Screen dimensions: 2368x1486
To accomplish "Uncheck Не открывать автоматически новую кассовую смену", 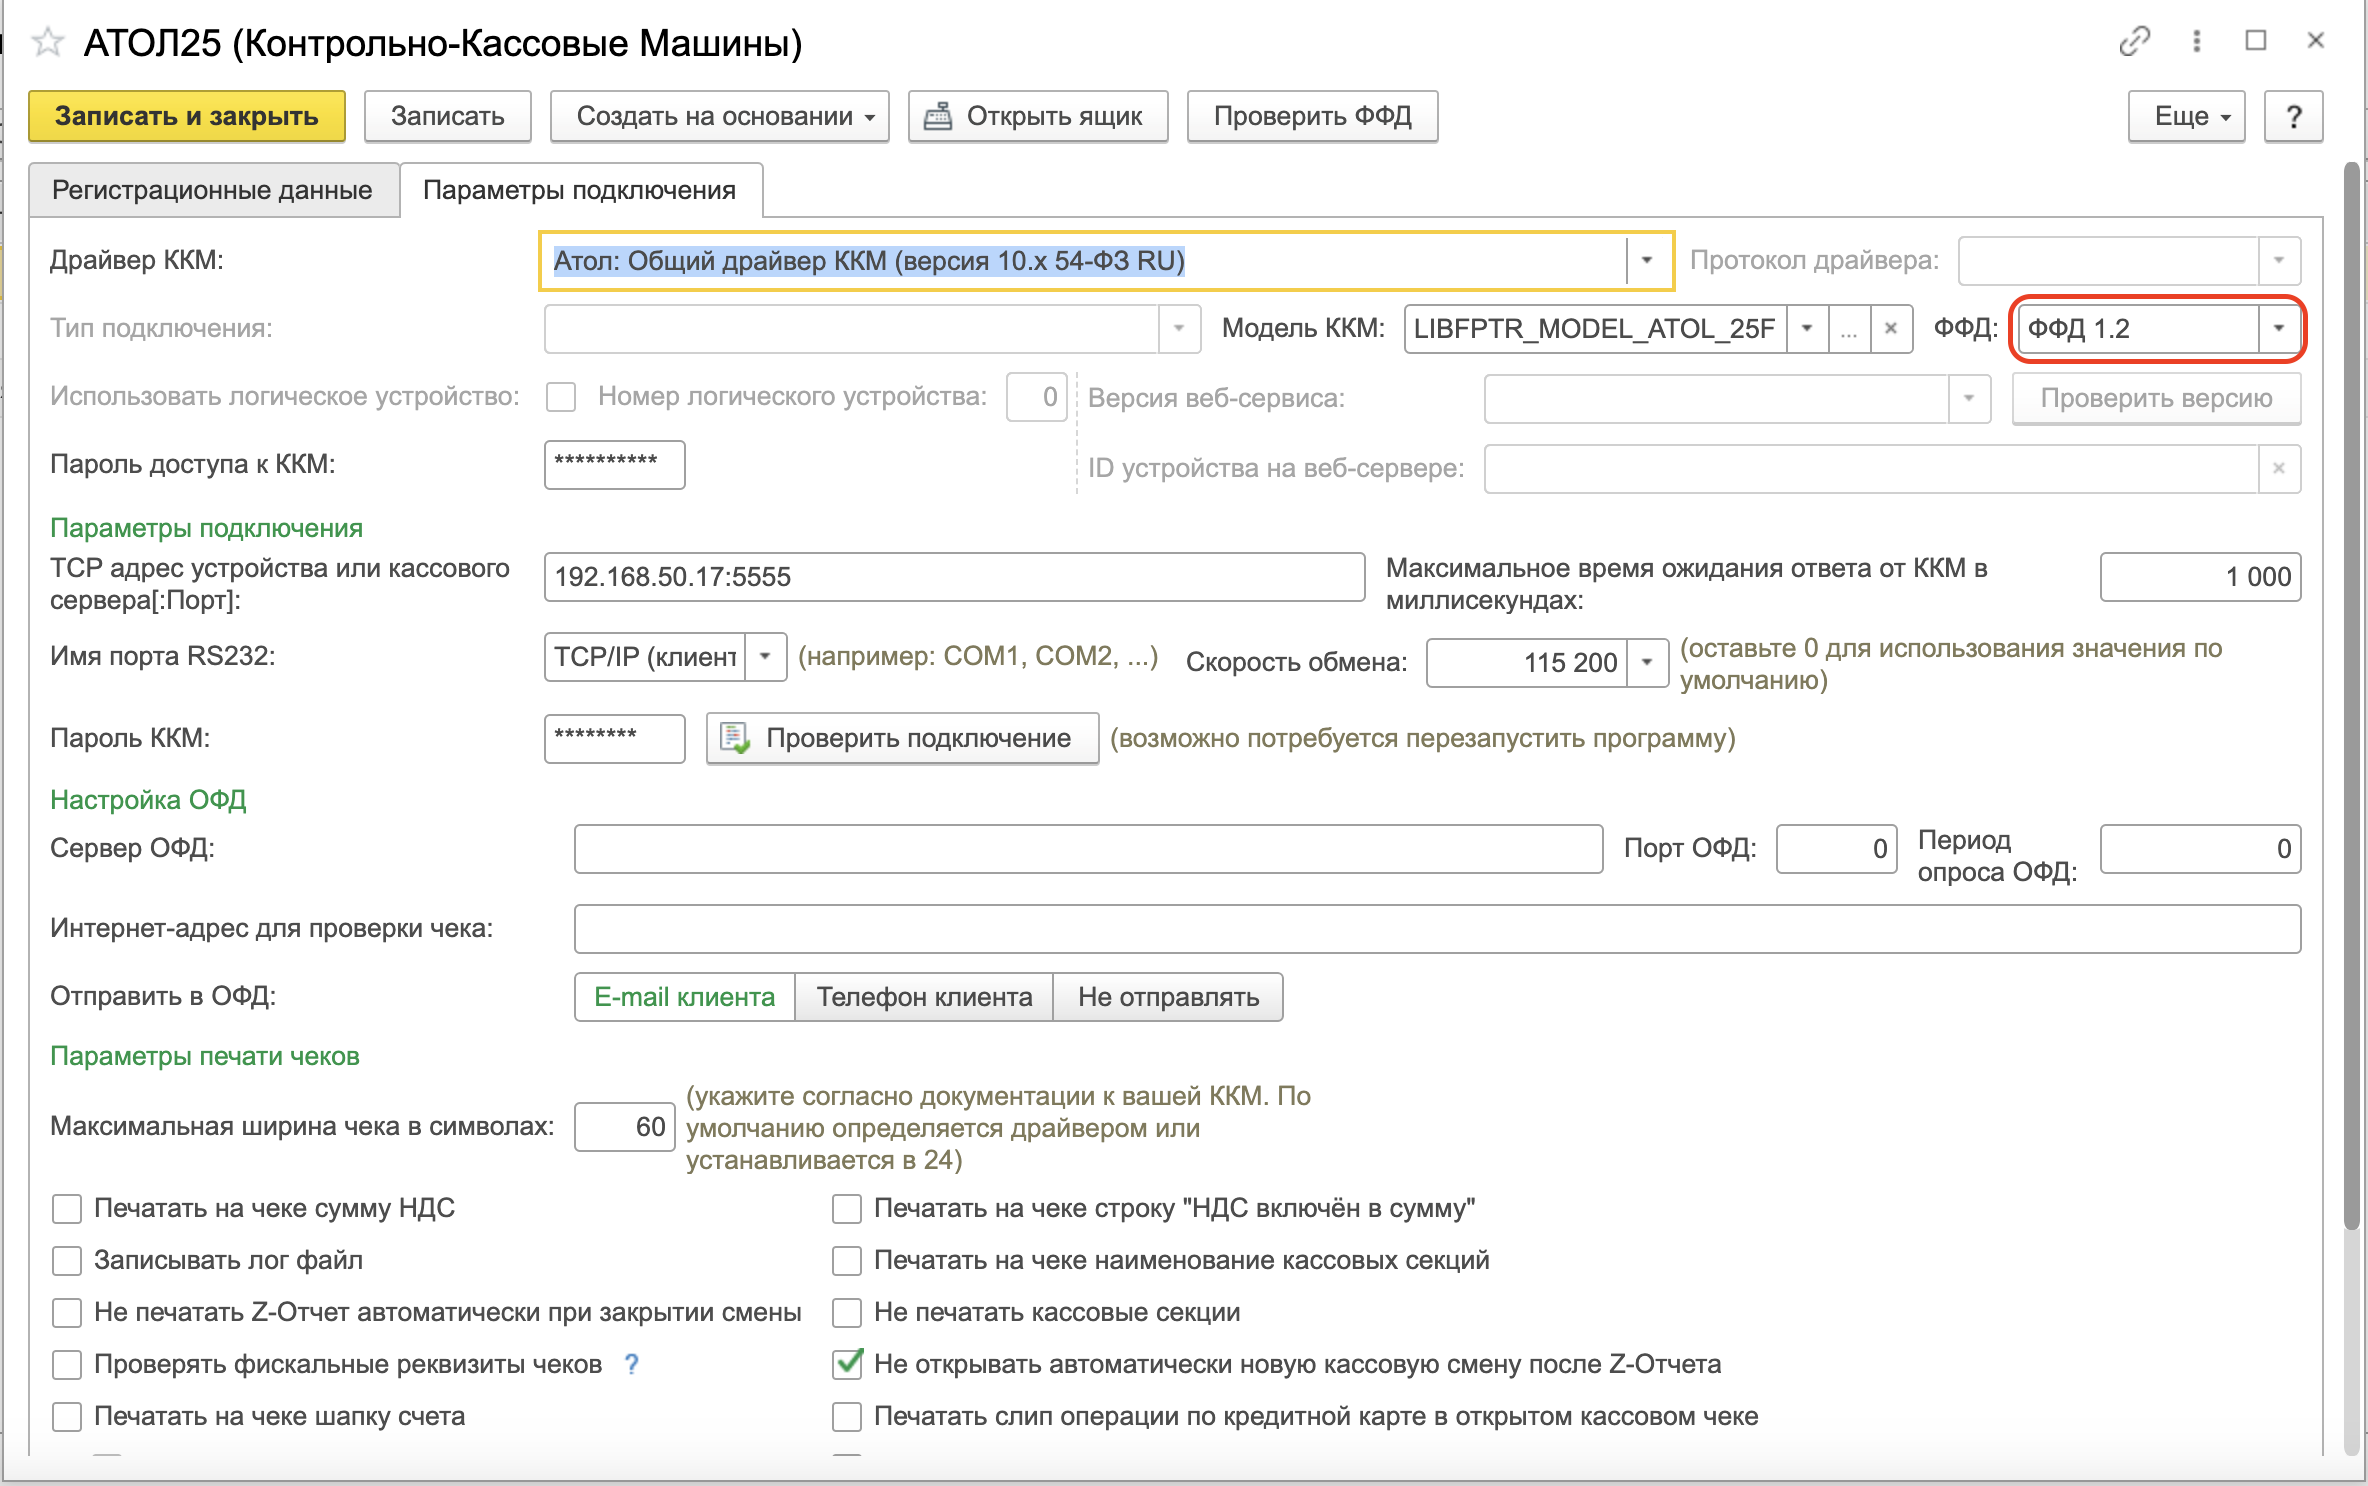I will (847, 1364).
